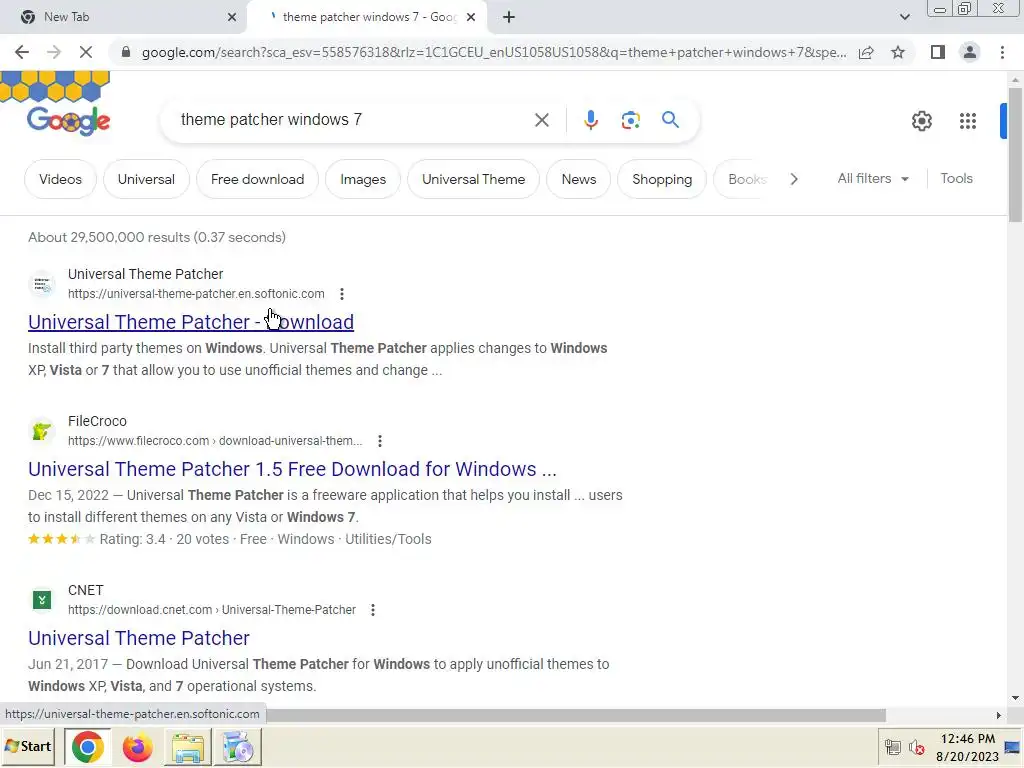Open Google quick settings gear
Screen dimensions: 1024x768
pyautogui.click(x=921, y=121)
